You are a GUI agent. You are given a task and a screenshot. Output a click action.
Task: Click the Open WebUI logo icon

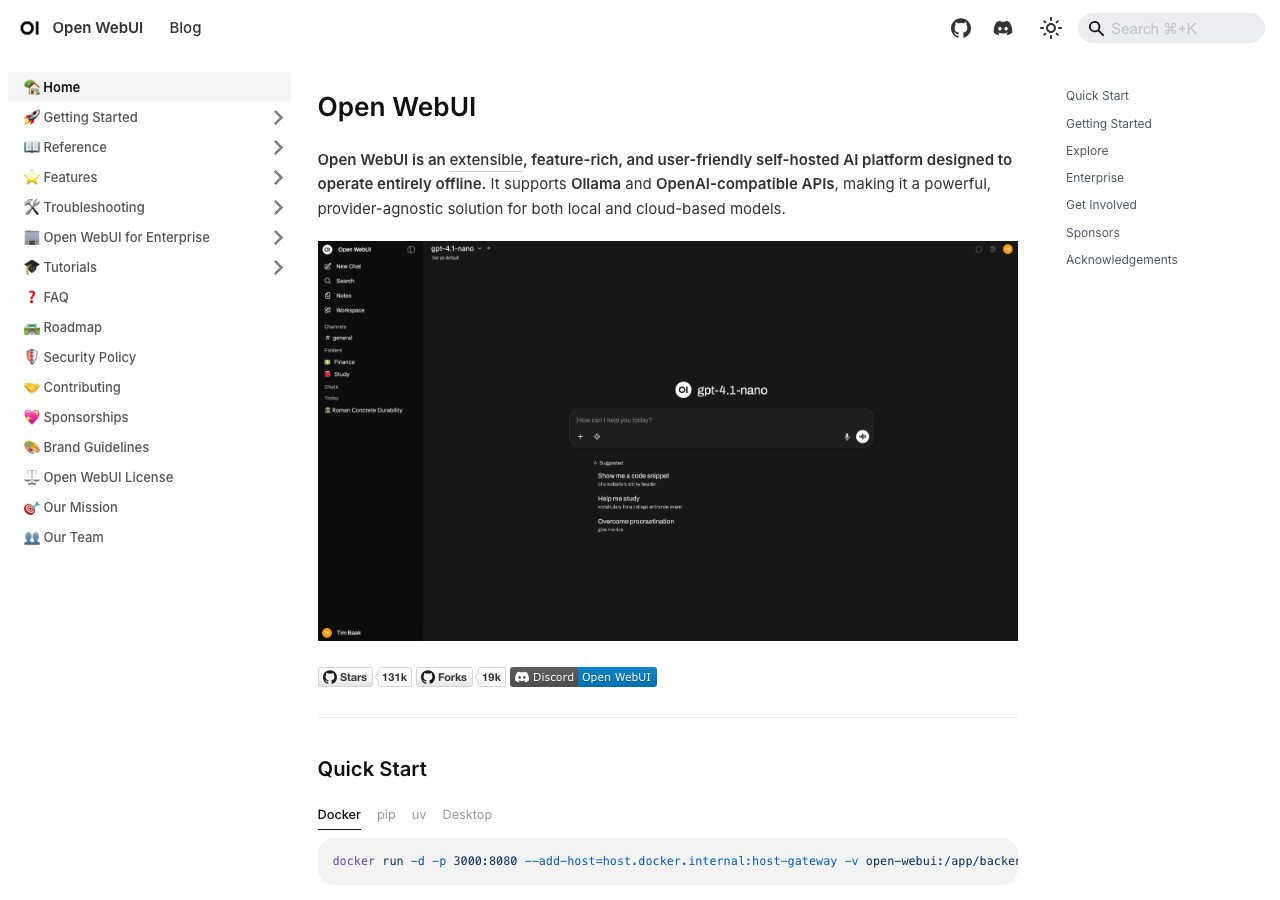[x=30, y=28]
